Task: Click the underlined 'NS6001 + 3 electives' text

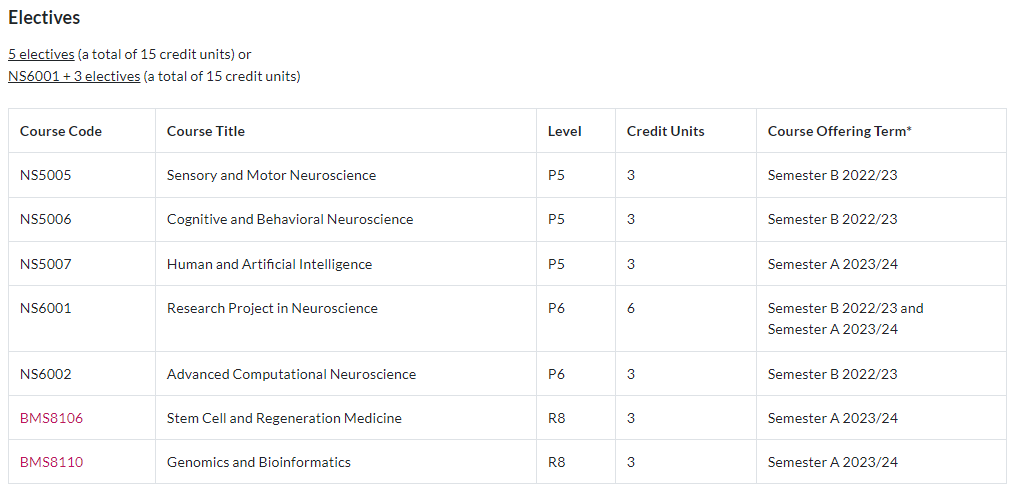Action: coord(74,76)
